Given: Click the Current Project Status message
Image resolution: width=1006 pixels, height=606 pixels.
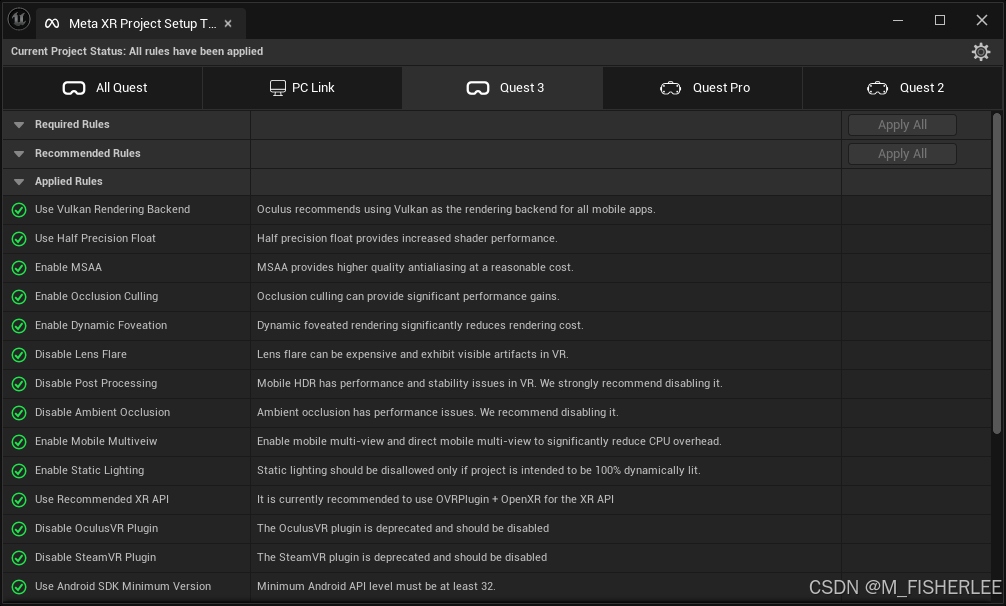Looking at the screenshot, I should click(x=137, y=51).
